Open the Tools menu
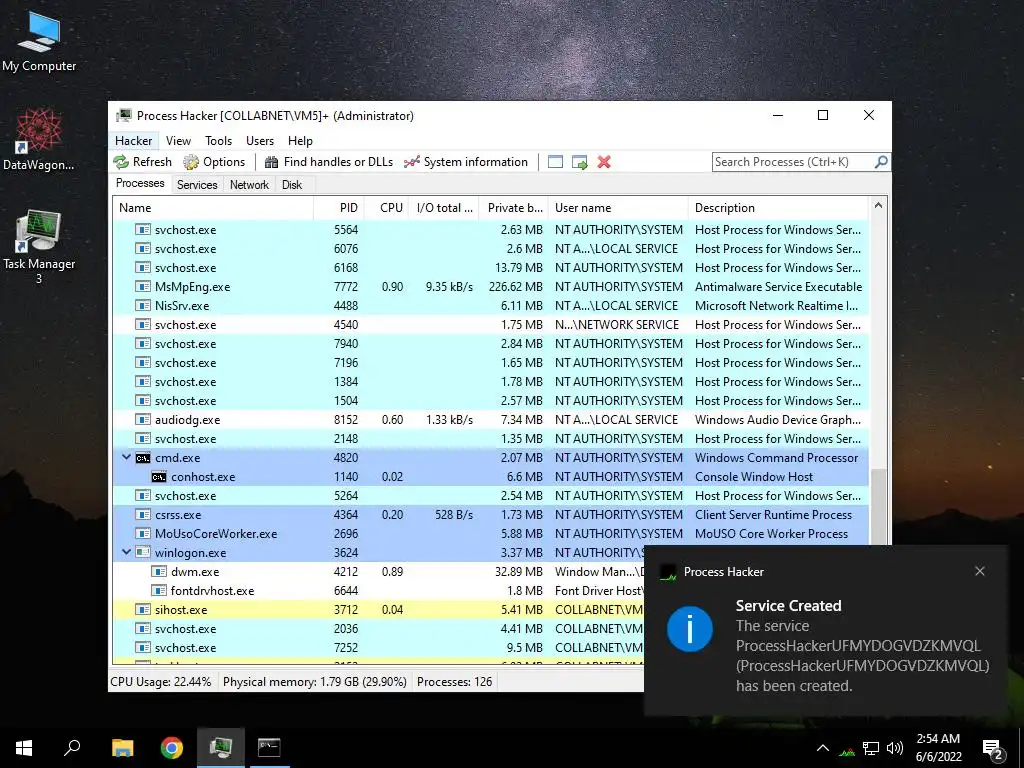This screenshot has width=1024, height=768. click(218, 140)
